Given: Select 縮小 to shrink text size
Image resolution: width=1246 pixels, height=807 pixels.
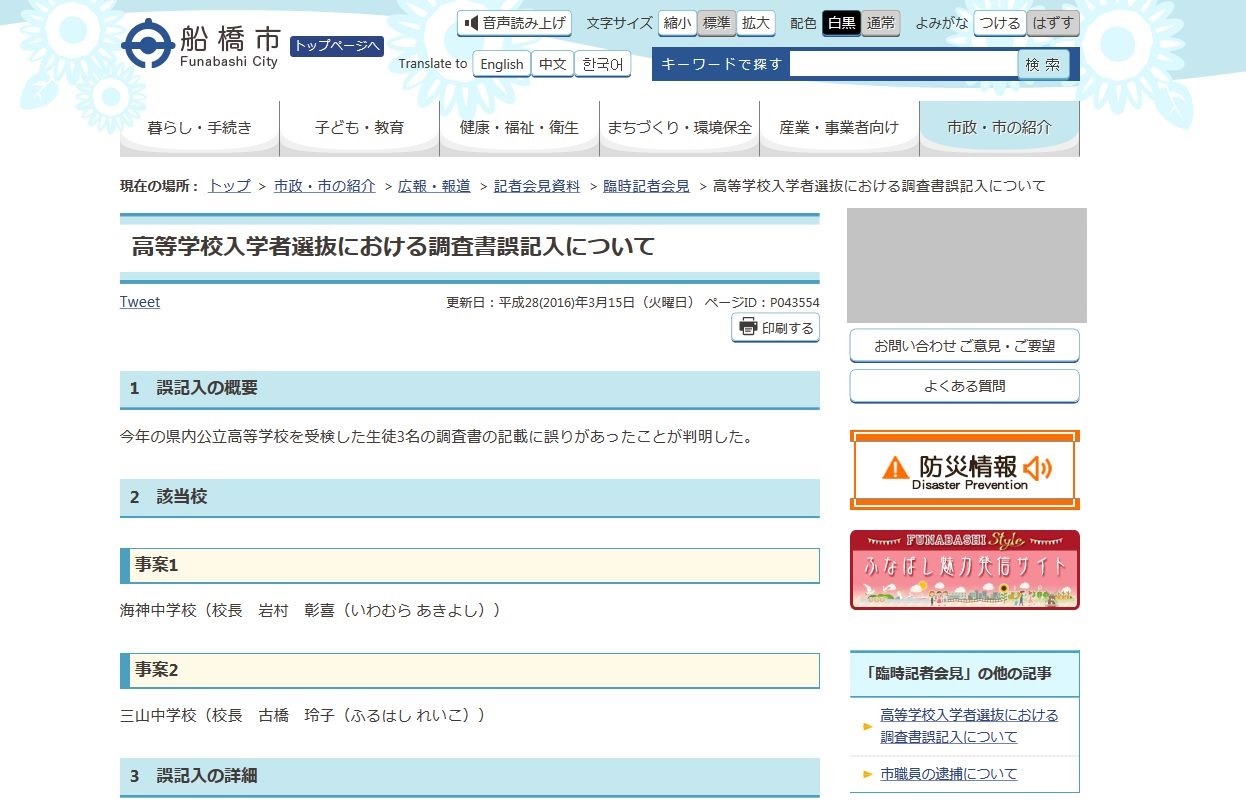Looking at the screenshot, I should click(x=678, y=23).
